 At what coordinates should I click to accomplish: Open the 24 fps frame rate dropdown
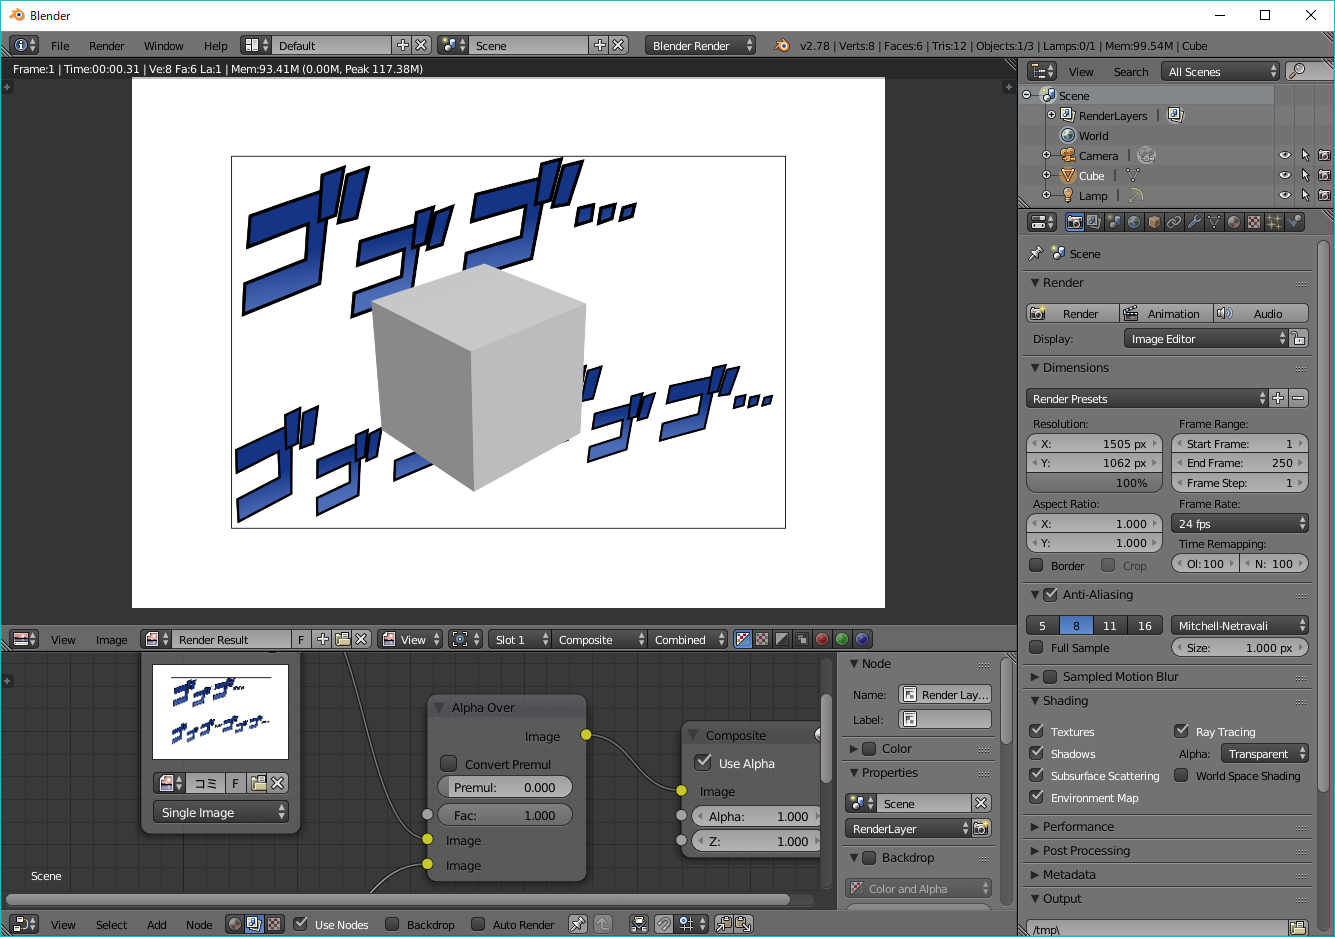point(1240,524)
